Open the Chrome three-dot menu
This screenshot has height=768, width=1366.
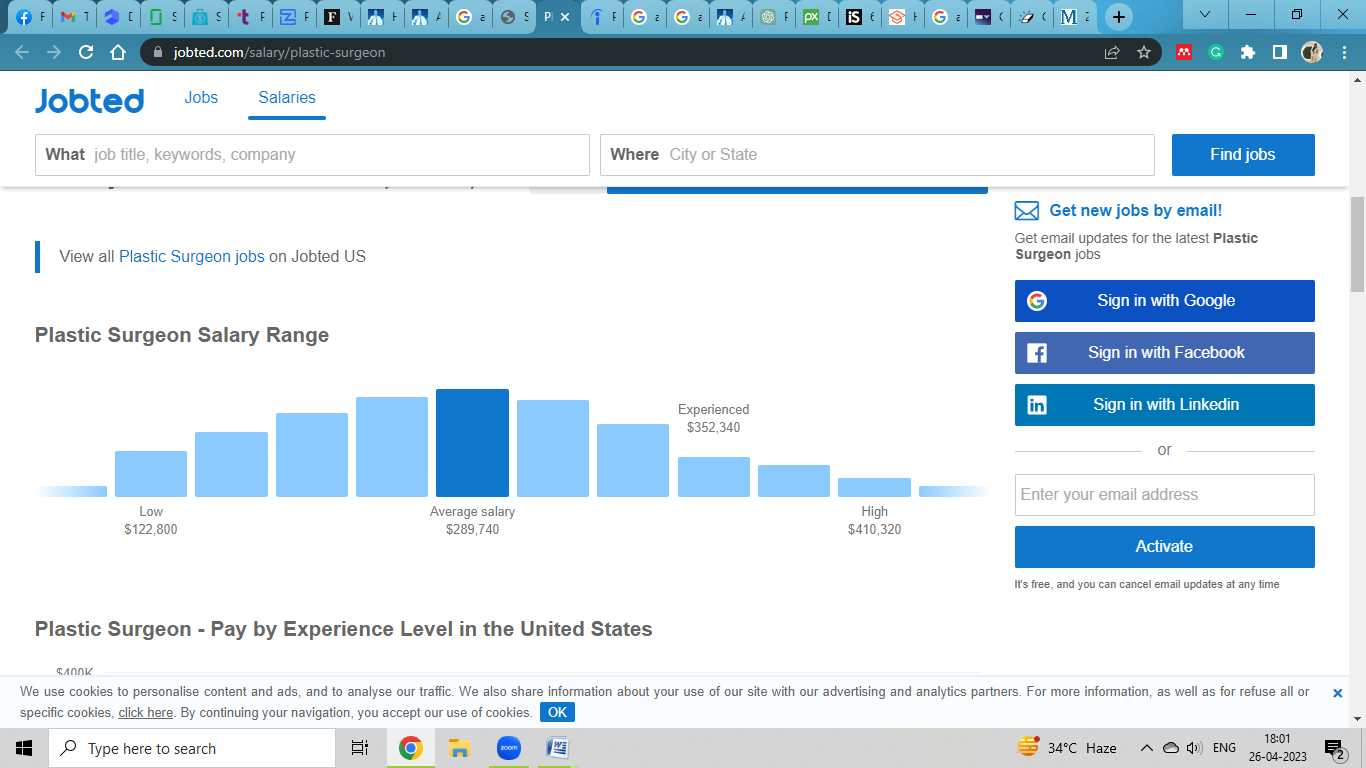click(x=1344, y=52)
